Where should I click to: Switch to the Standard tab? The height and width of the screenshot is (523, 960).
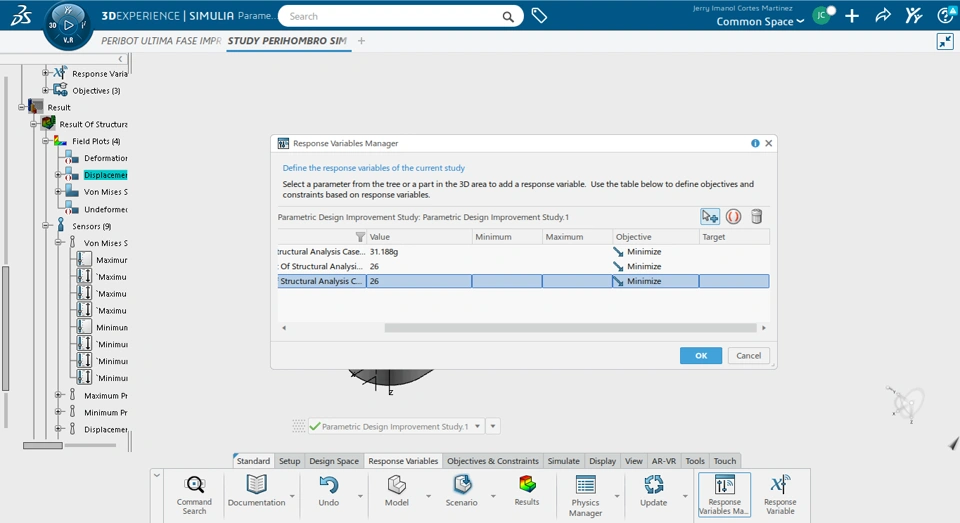[253, 461]
